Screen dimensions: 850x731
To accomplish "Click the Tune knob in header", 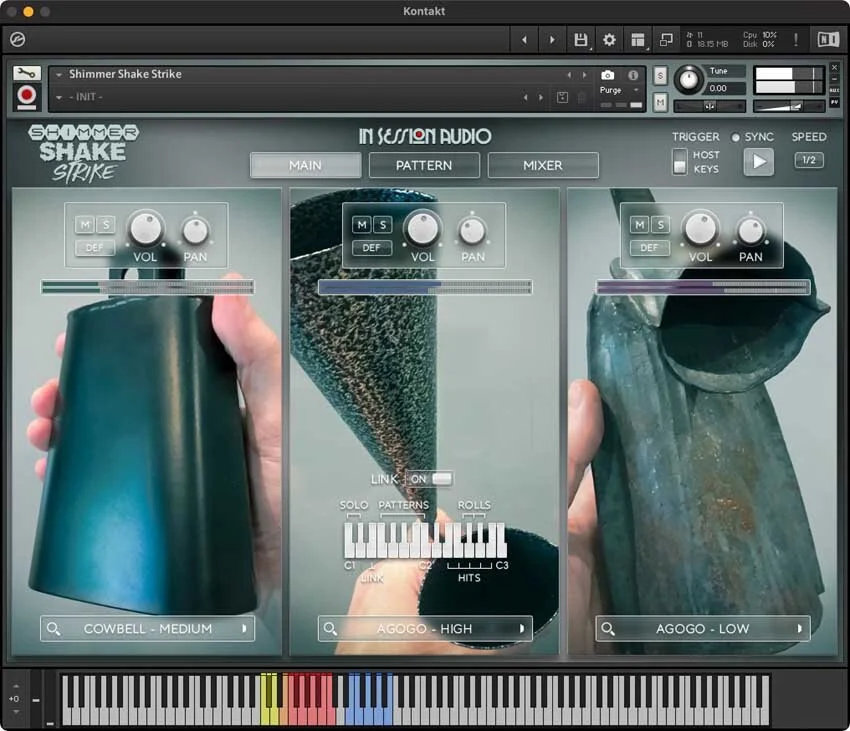I will tap(688, 79).
